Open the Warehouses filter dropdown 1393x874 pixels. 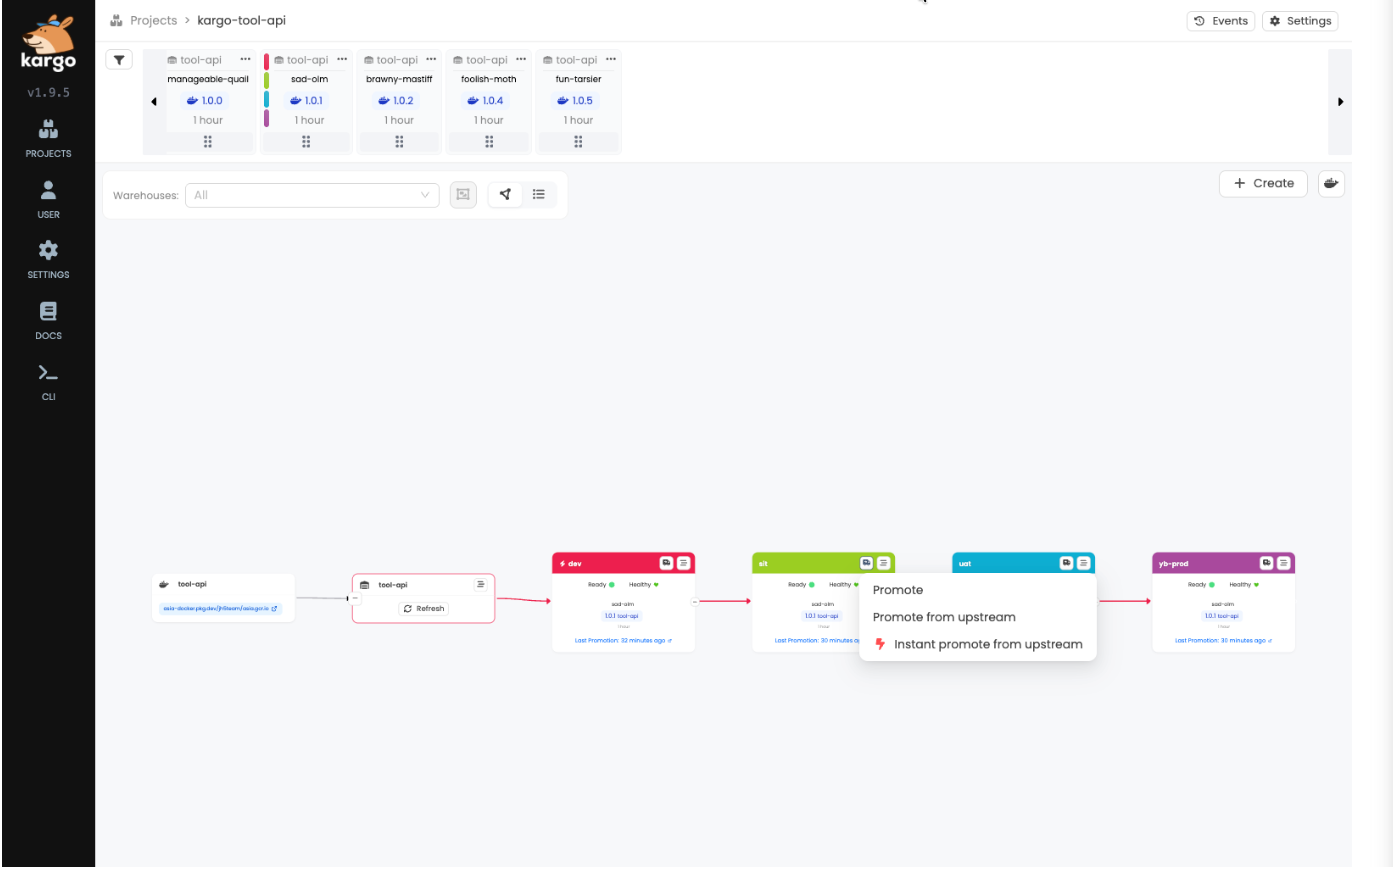click(312, 195)
